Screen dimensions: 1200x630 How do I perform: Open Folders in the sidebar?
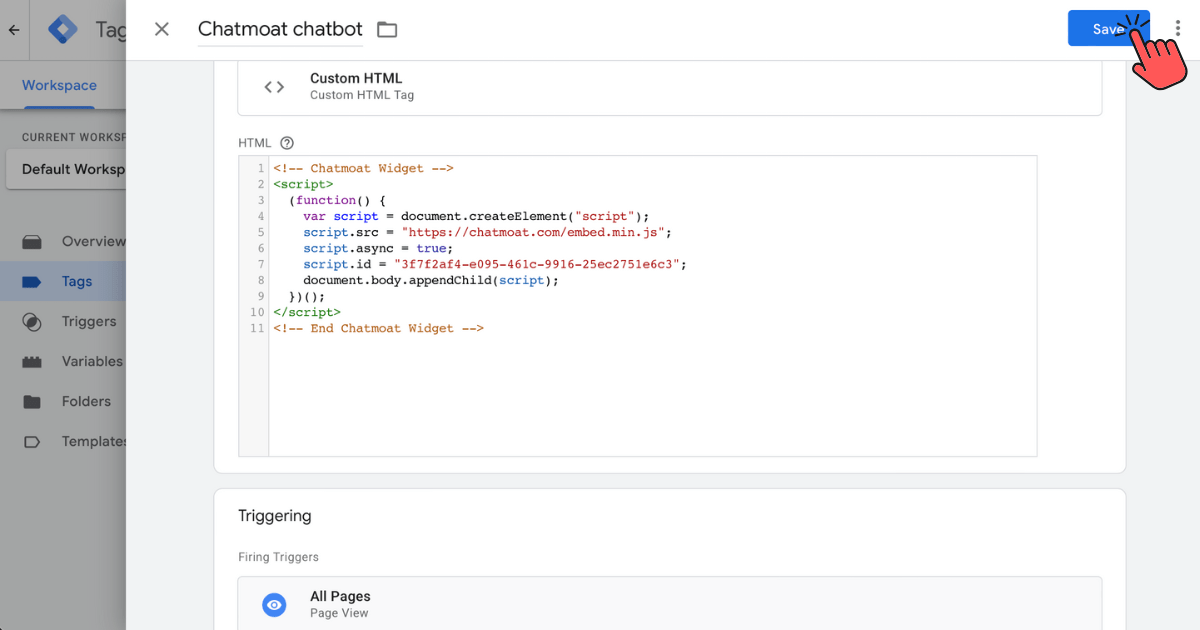click(x=86, y=401)
